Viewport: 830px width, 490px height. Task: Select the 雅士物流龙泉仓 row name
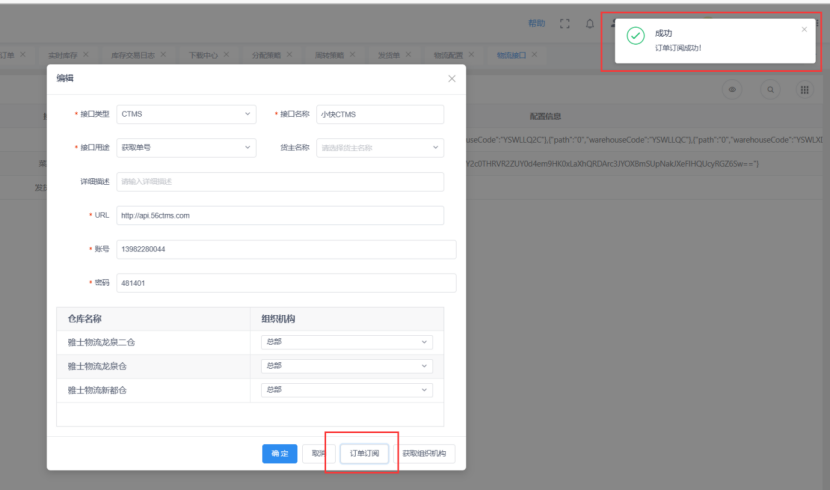click(x=97, y=366)
